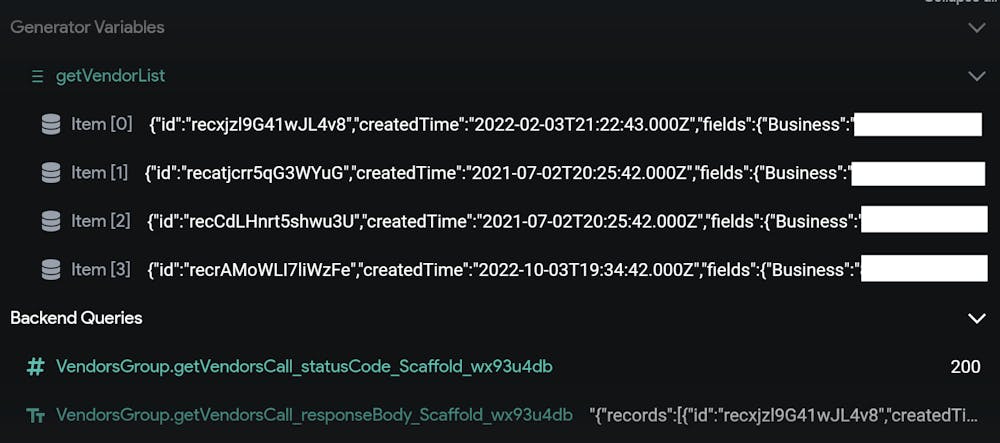Open the Backend Queries header
The image size is (1000, 443).
[77, 317]
